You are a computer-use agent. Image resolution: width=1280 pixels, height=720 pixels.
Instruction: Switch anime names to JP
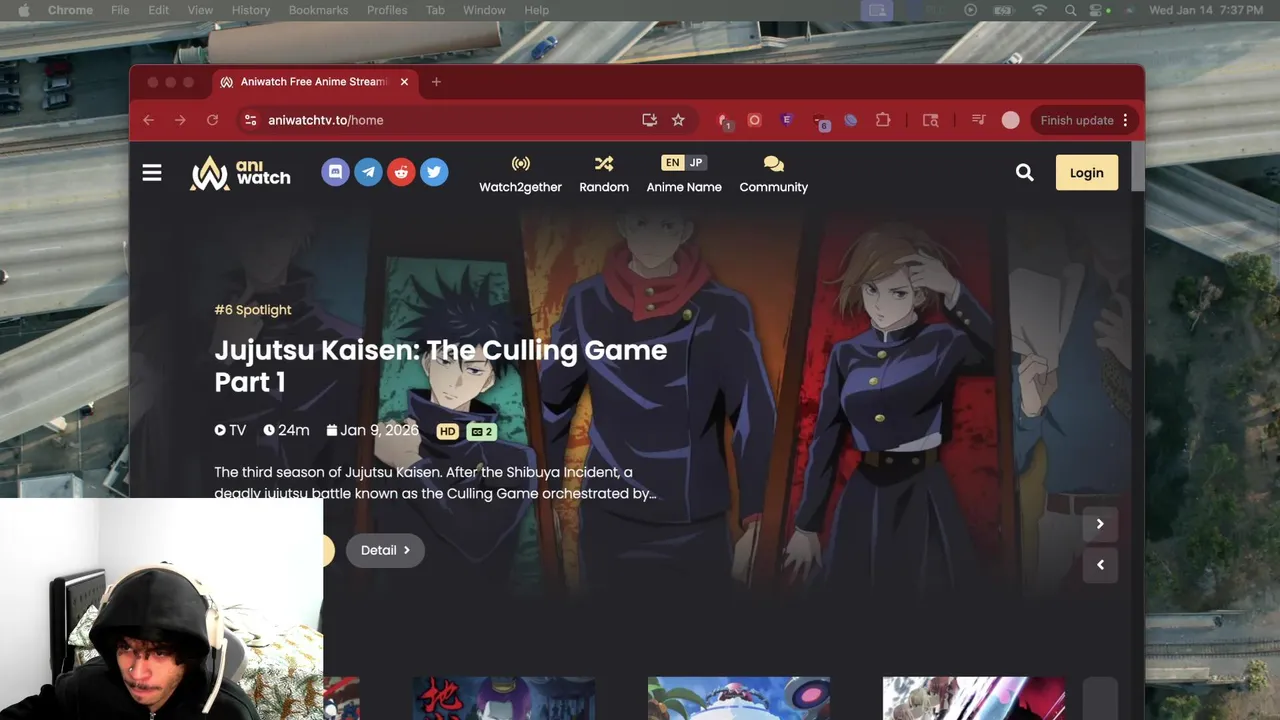696,162
